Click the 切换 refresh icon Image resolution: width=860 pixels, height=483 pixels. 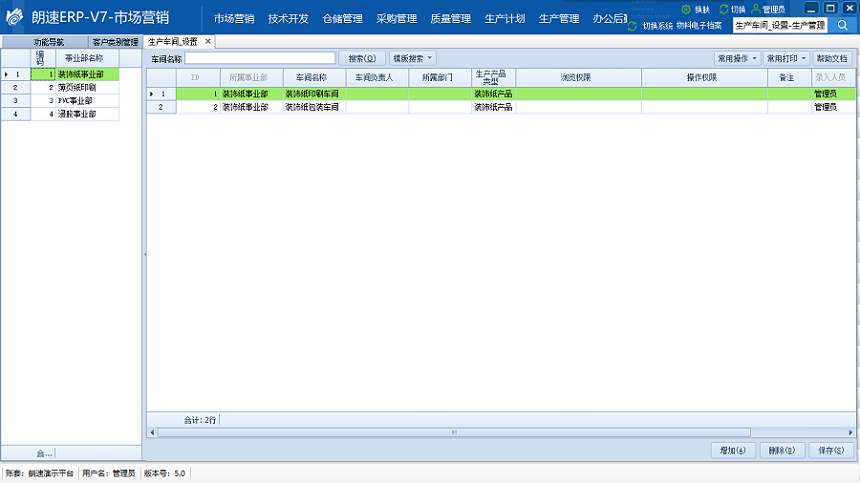point(724,9)
